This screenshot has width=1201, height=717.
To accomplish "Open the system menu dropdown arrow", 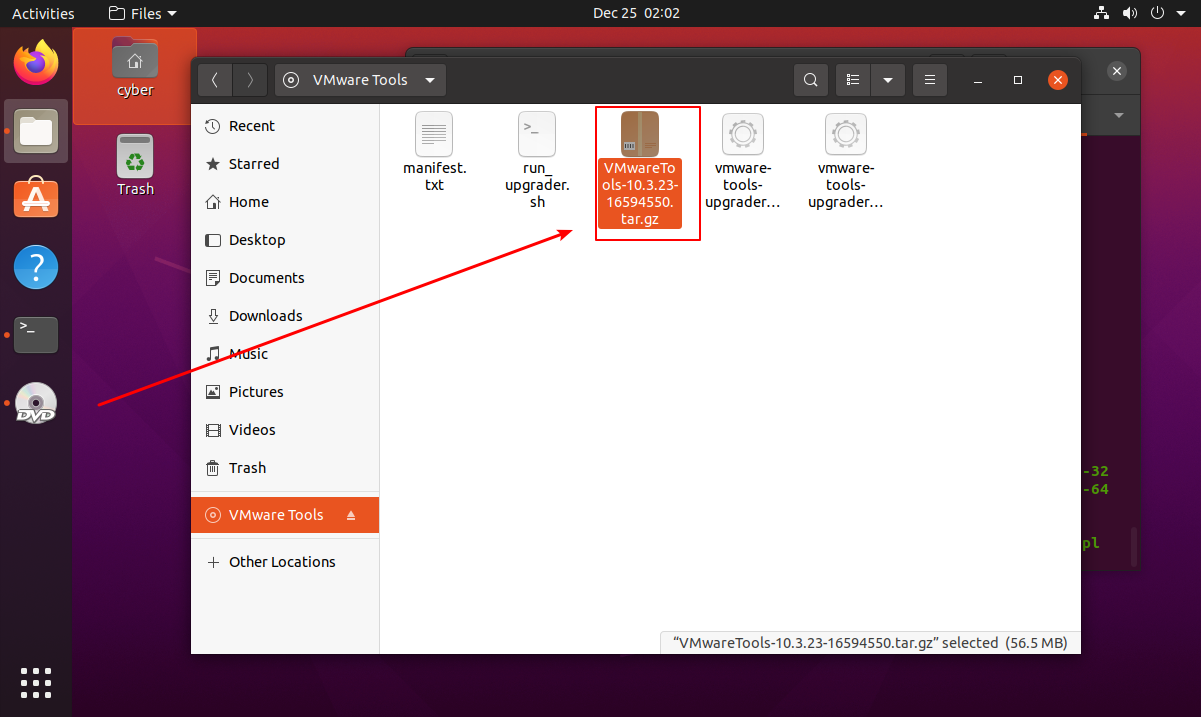I will pyautogui.click(x=1182, y=14).
